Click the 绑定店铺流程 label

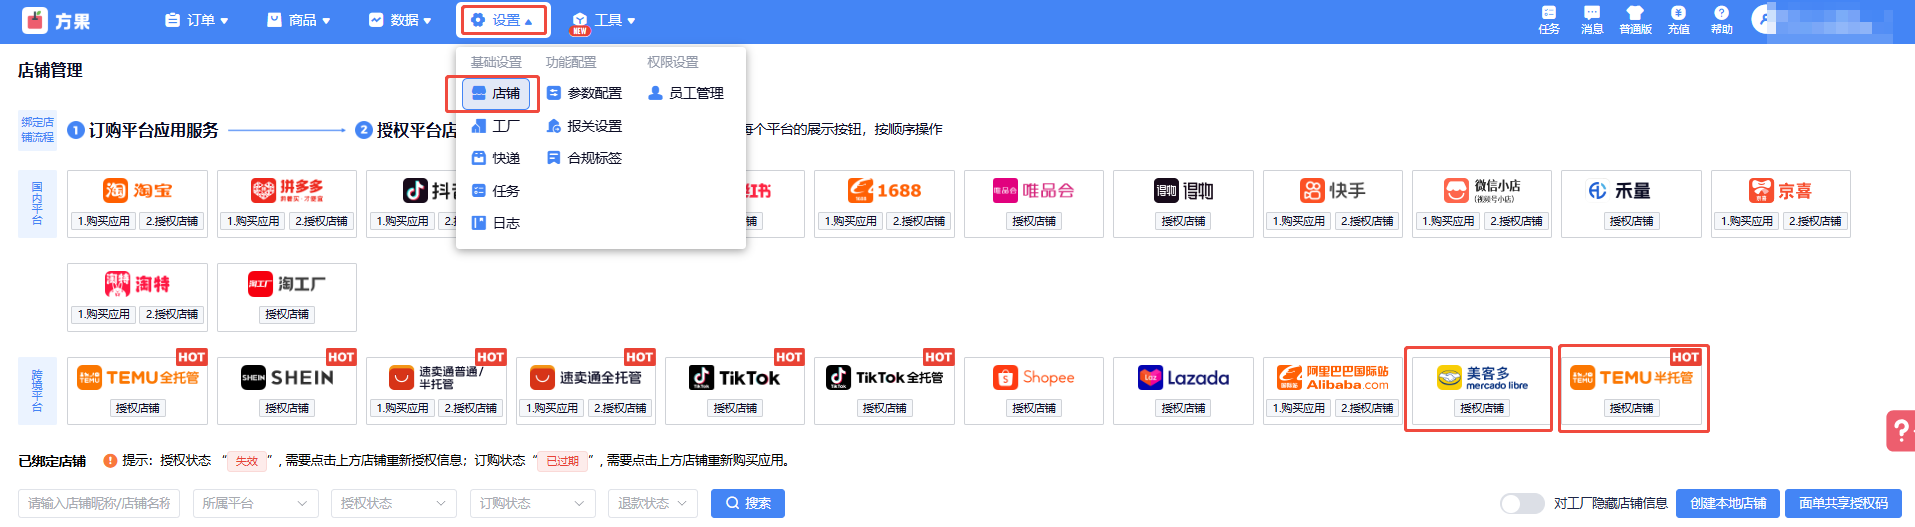(x=38, y=130)
